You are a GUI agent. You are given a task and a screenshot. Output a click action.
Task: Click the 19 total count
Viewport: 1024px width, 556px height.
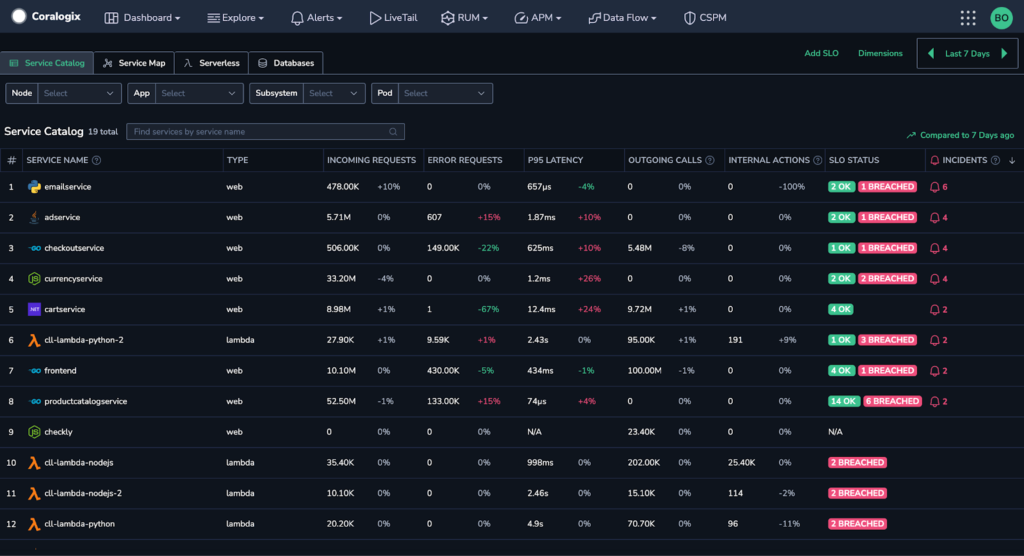103,132
